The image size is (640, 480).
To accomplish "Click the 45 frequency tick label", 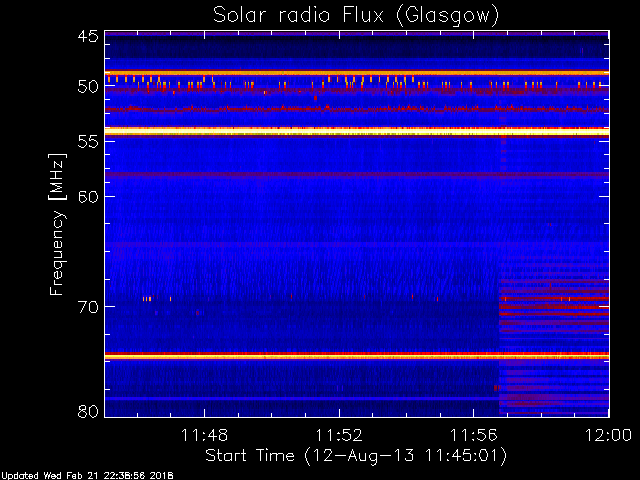I will click(x=88, y=36).
